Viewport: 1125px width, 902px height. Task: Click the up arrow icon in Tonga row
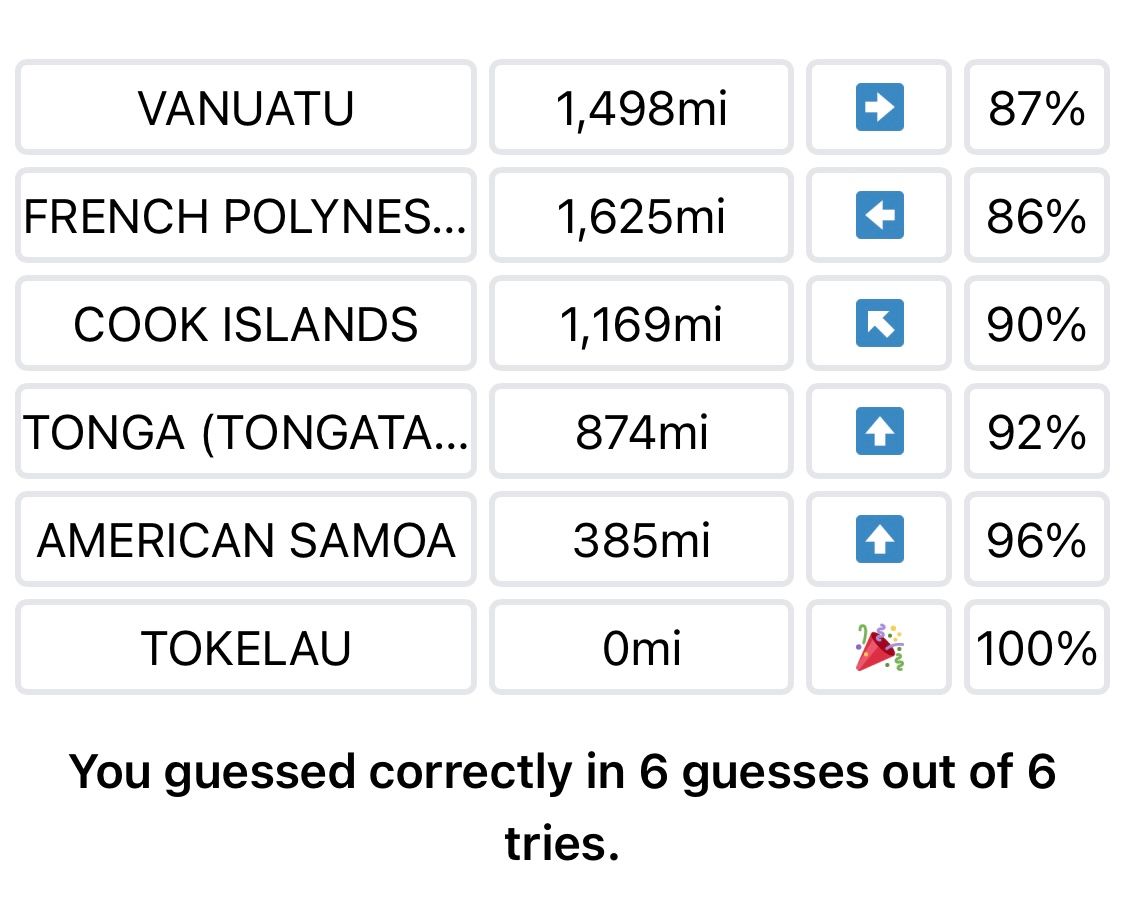[879, 431]
